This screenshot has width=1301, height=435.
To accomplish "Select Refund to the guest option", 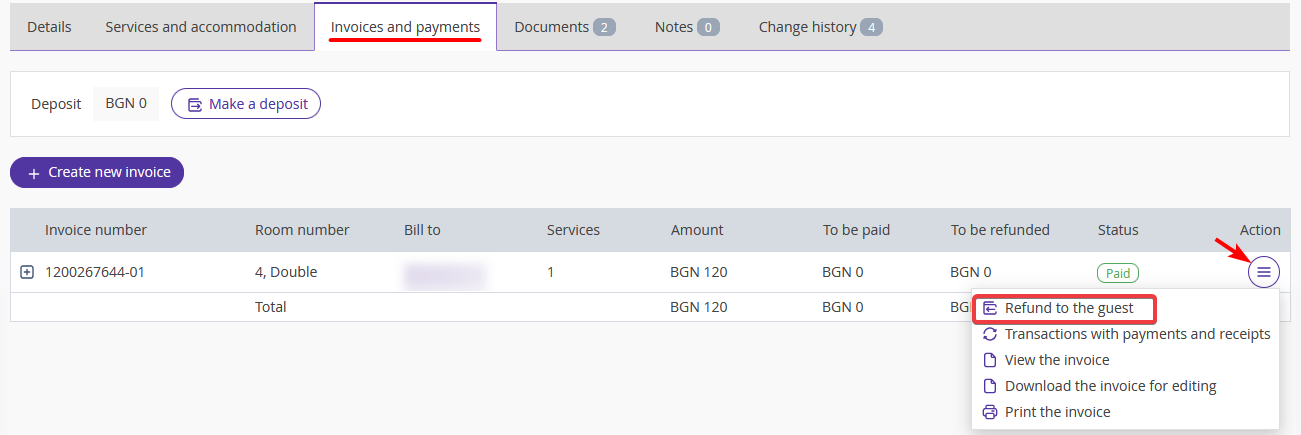I will (x=1069, y=308).
